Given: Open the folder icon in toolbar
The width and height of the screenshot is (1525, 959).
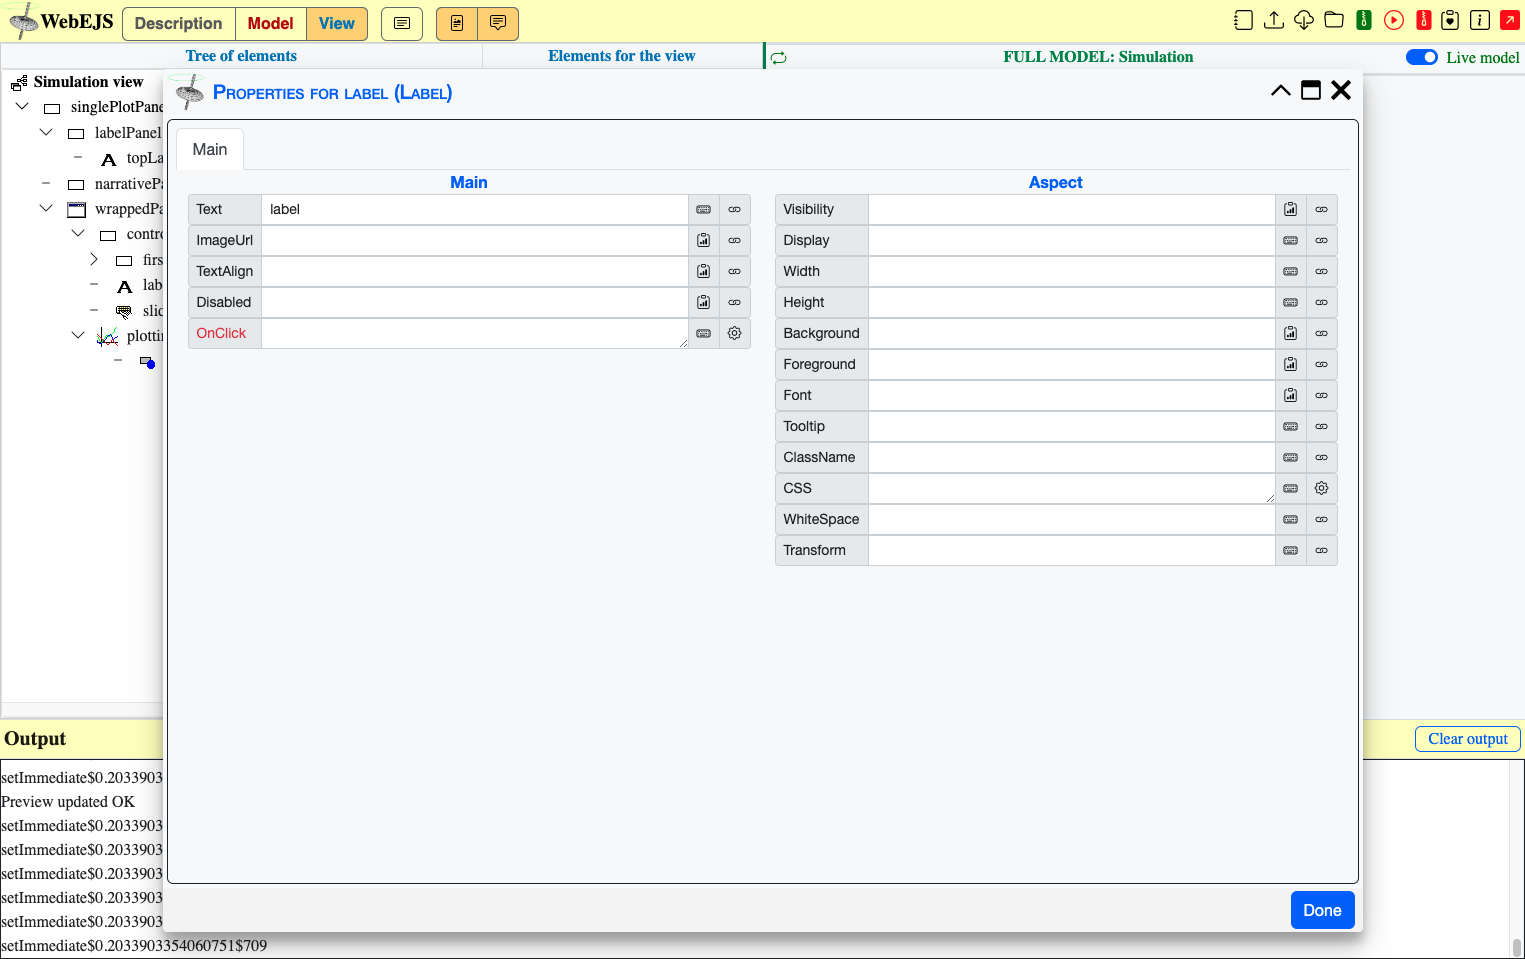Looking at the screenshot, I should 1334,20.
